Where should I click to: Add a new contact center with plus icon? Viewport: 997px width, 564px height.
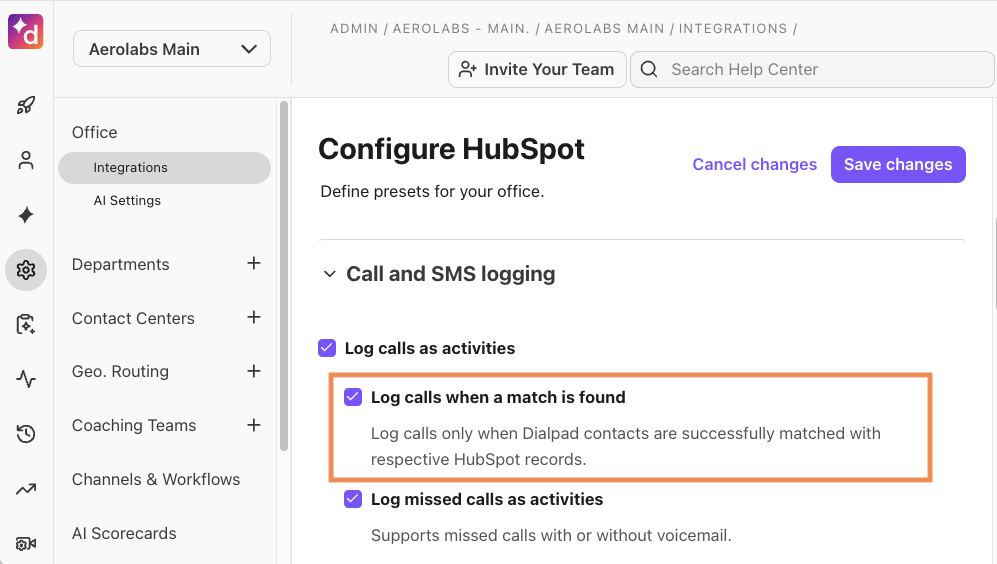(254, 317)
